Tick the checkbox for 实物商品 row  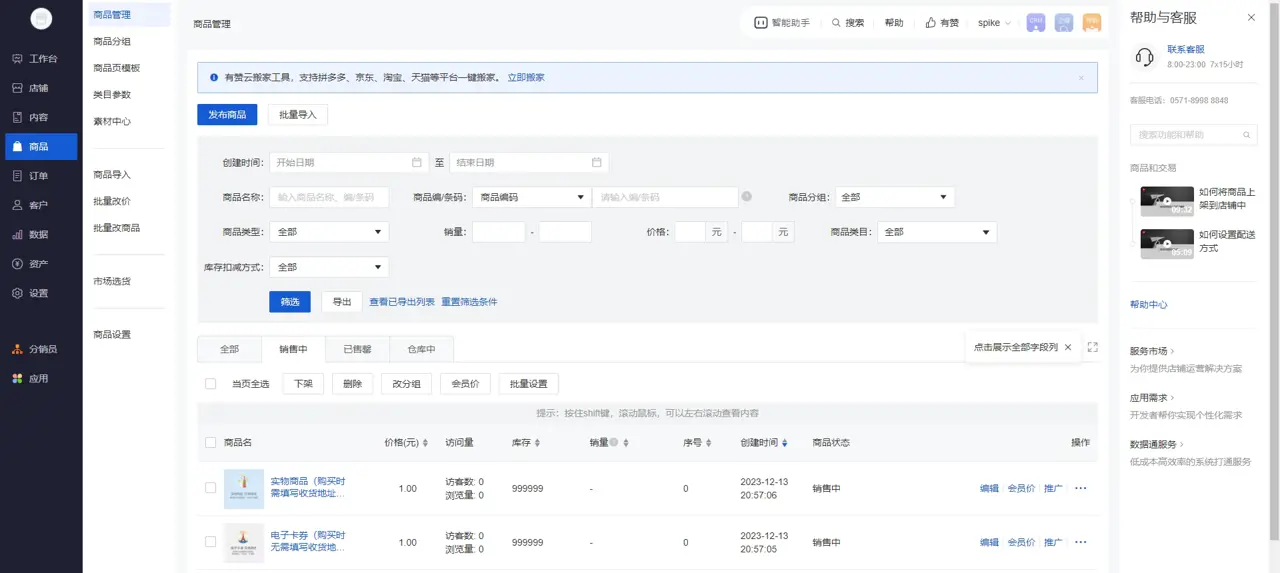[210, 488]
